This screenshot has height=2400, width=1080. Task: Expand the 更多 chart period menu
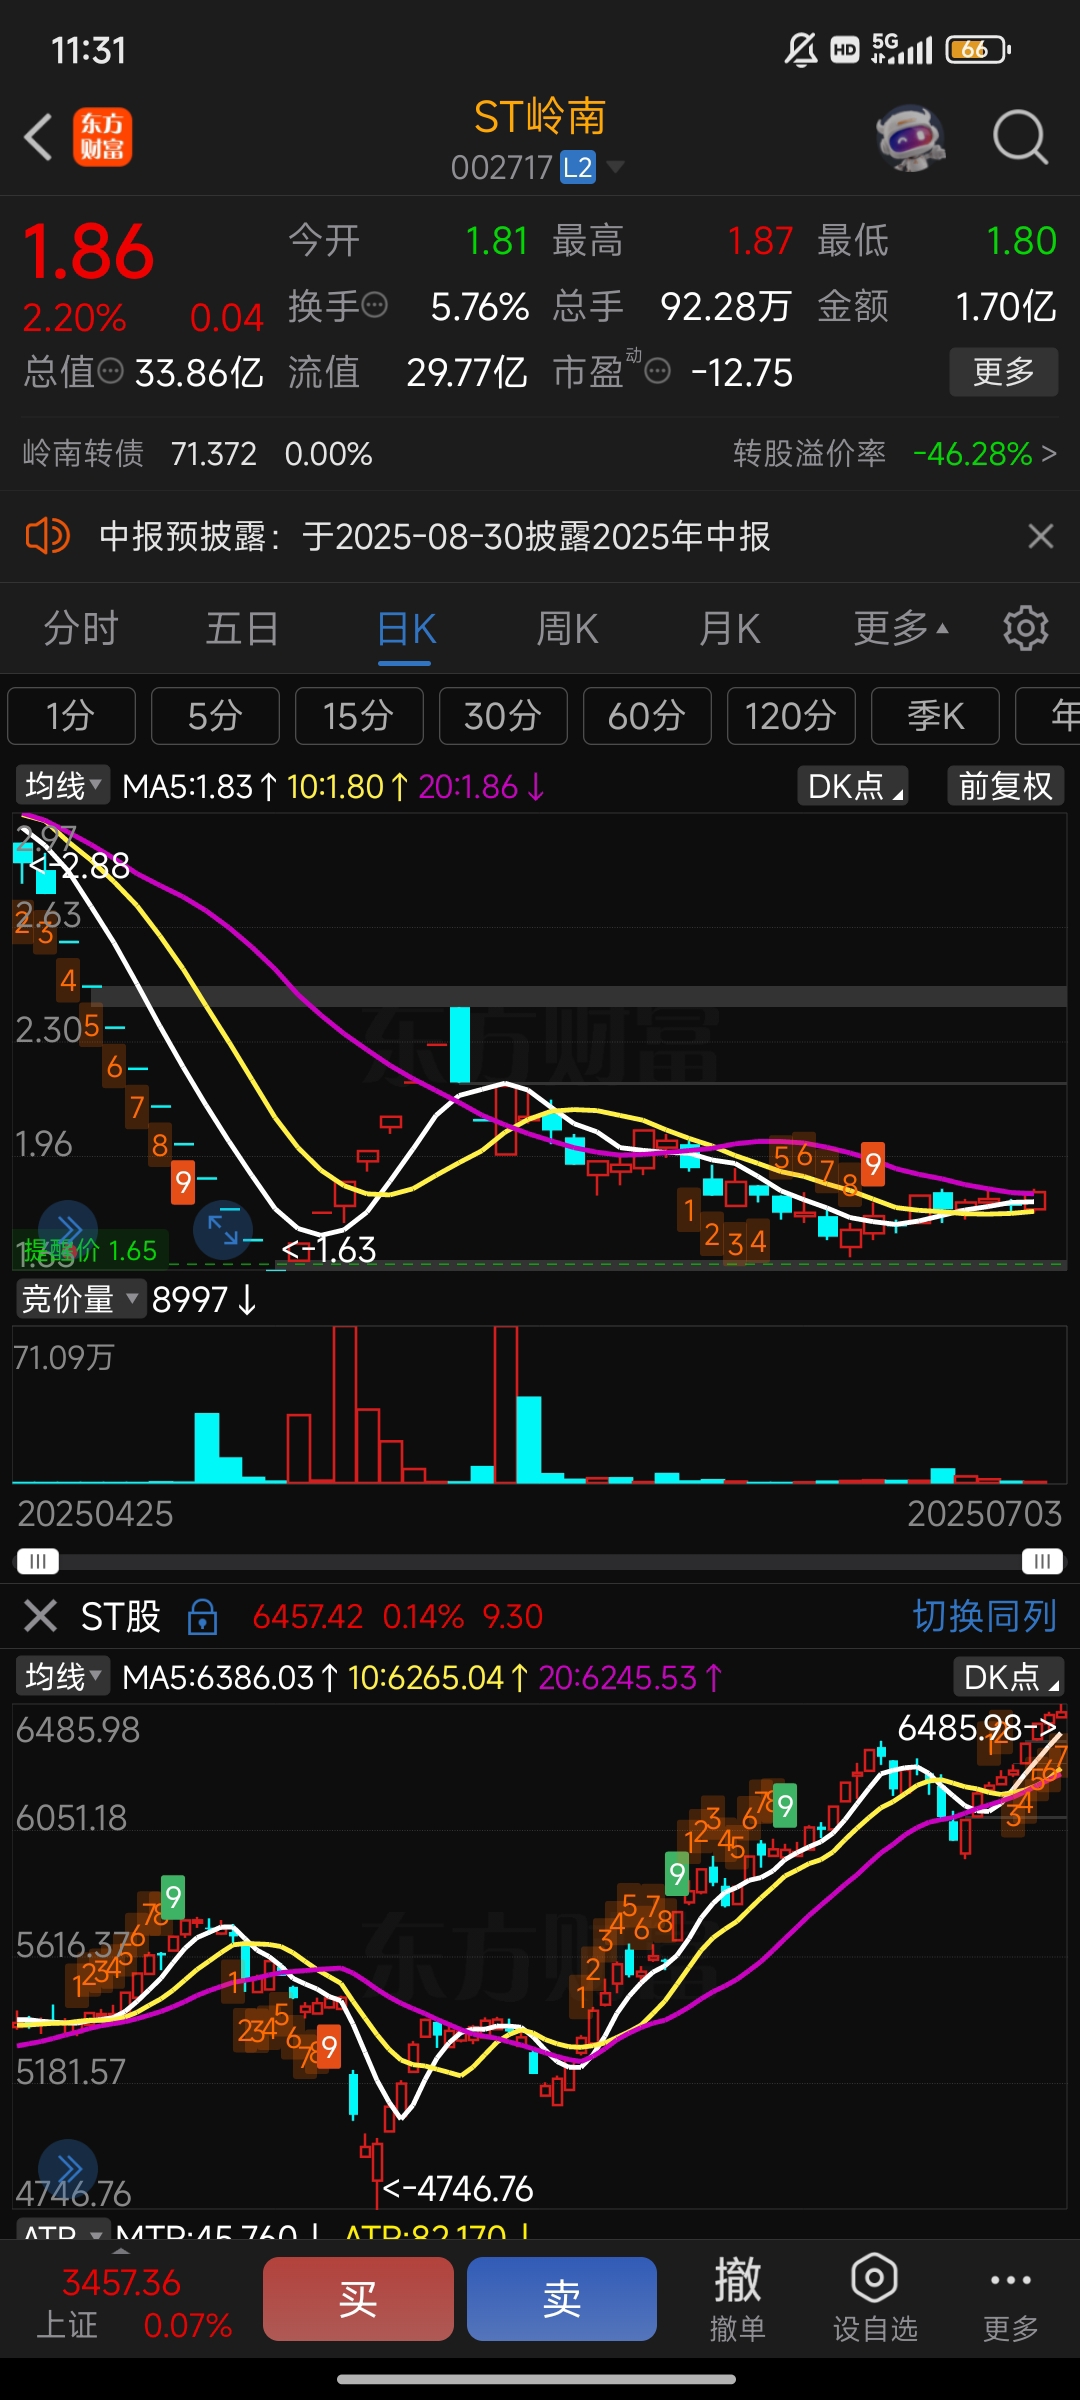(x=901, y=629)
